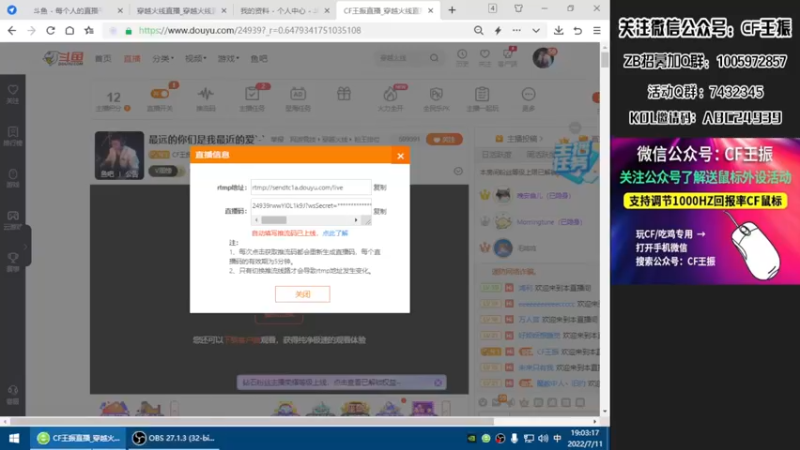This screenshot has height=450, width=800.
Task: Close the CF王振直播 browser tab
Action: point(431,10)
